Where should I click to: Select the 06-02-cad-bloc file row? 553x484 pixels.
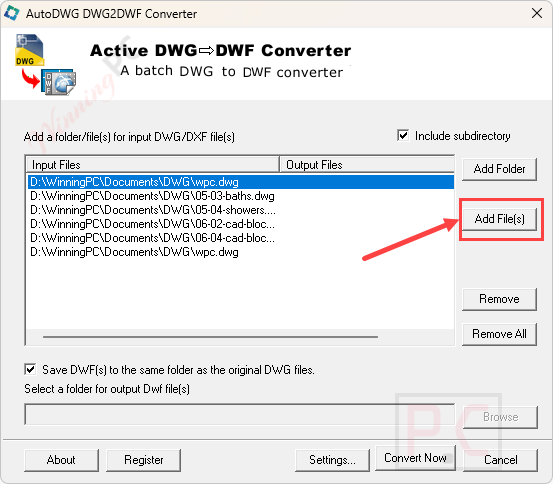pyautogui.click(x=241, y=224)
